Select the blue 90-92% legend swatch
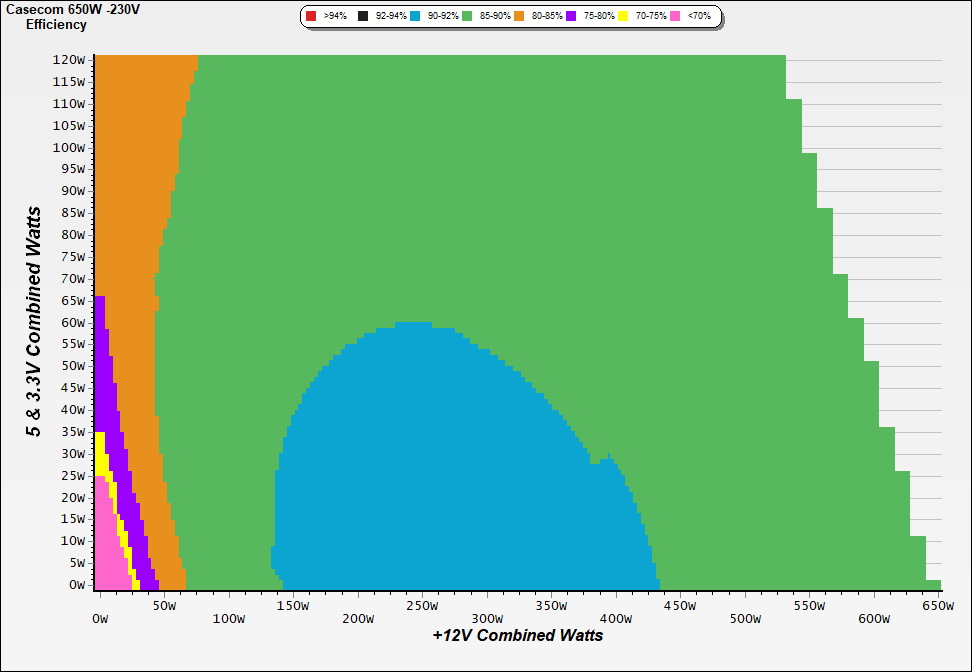The image size is (972, 672). (415, 17)
